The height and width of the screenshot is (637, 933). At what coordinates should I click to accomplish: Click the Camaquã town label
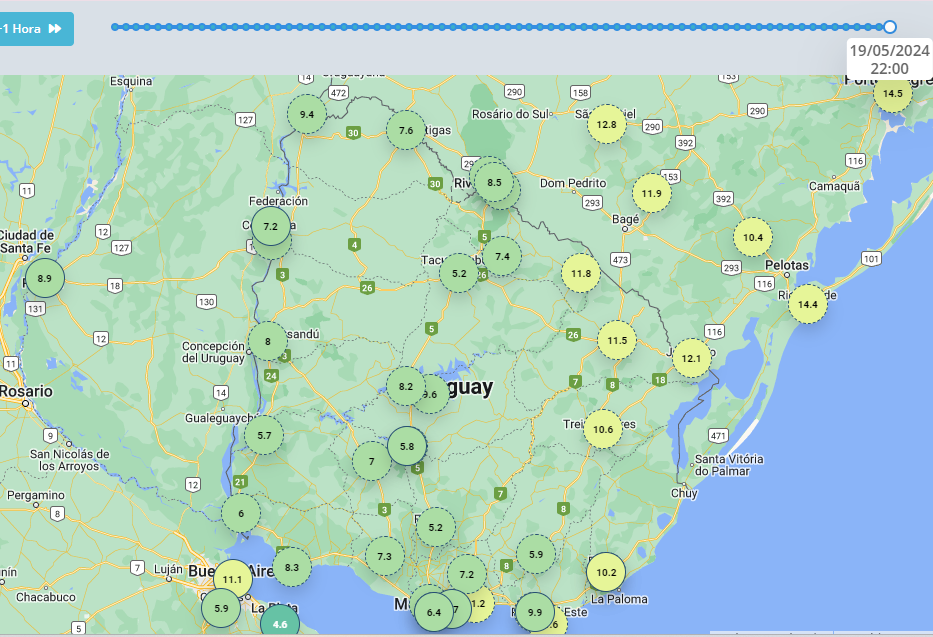pyautogui.click(x=834, y=186)
